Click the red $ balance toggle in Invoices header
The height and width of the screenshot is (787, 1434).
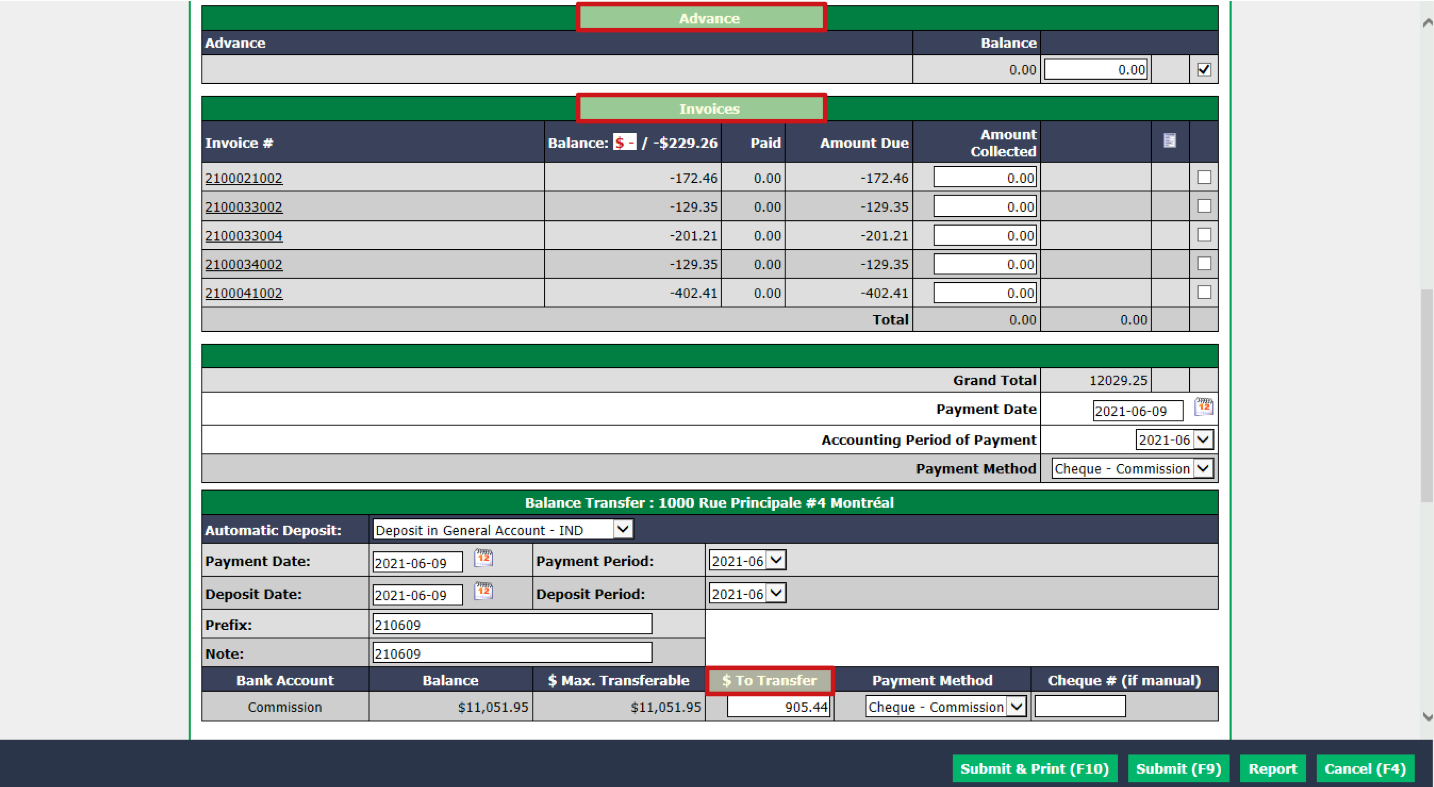(624, 143)
